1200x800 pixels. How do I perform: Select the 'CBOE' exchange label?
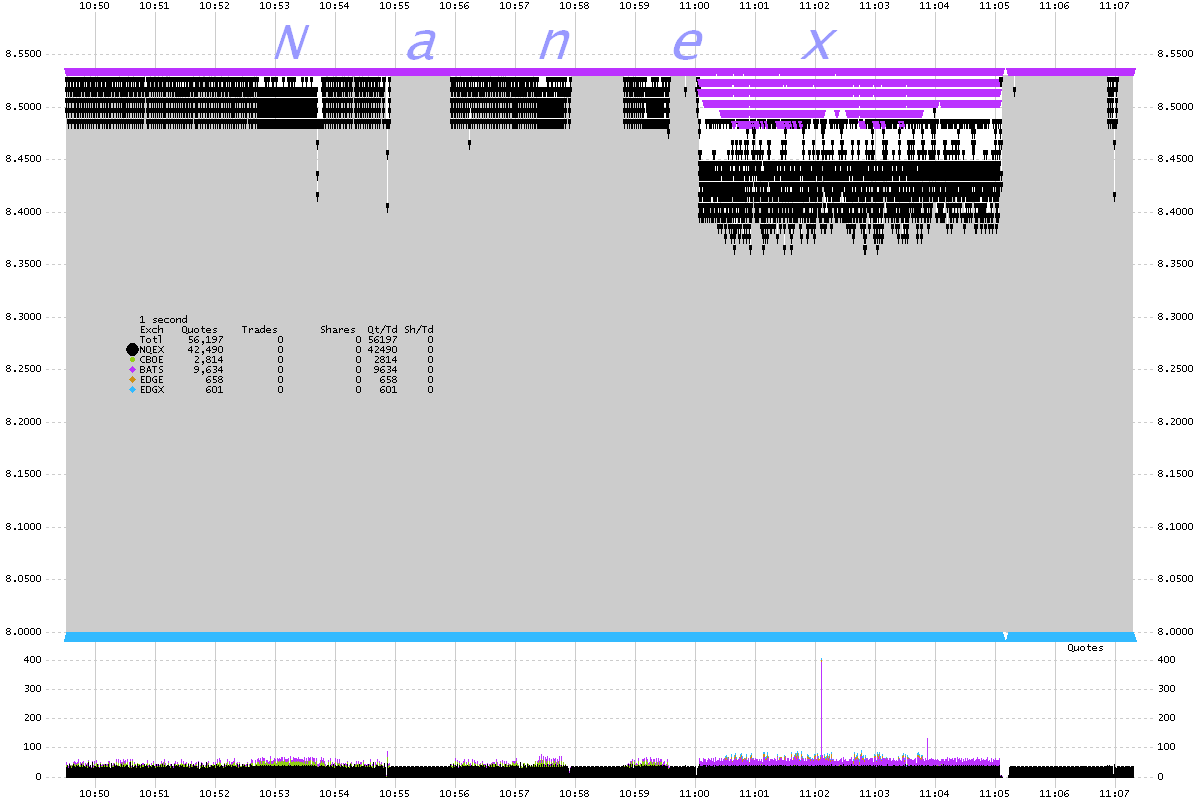(151, 360)
